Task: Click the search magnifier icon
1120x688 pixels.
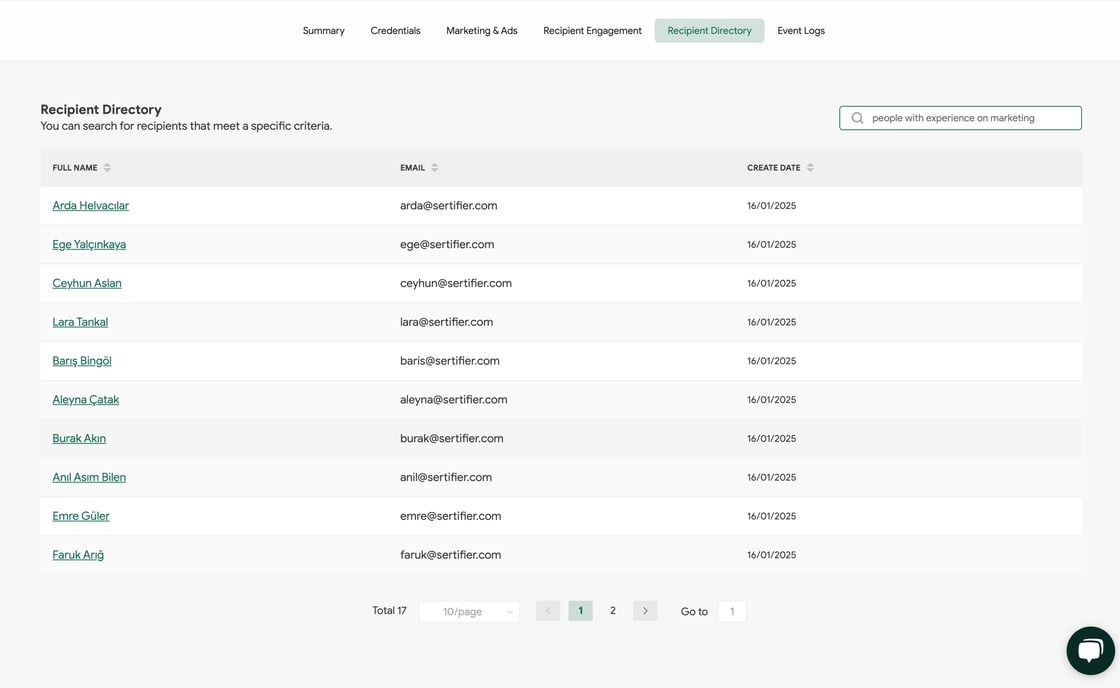Action: tap(857, 118)
